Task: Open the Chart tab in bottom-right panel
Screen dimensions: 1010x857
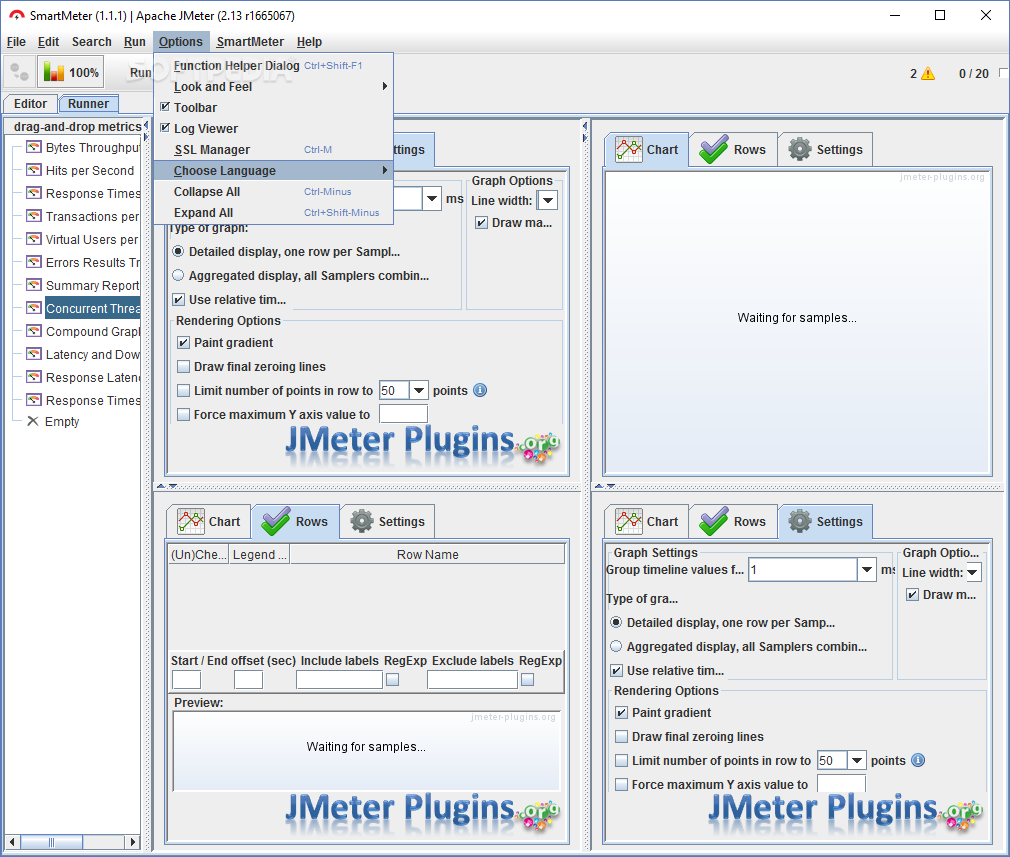Action: coord(647,521)
